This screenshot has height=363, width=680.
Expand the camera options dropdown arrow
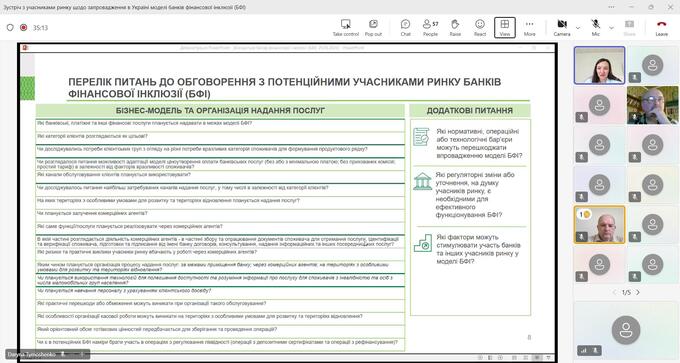coord(578,28)
